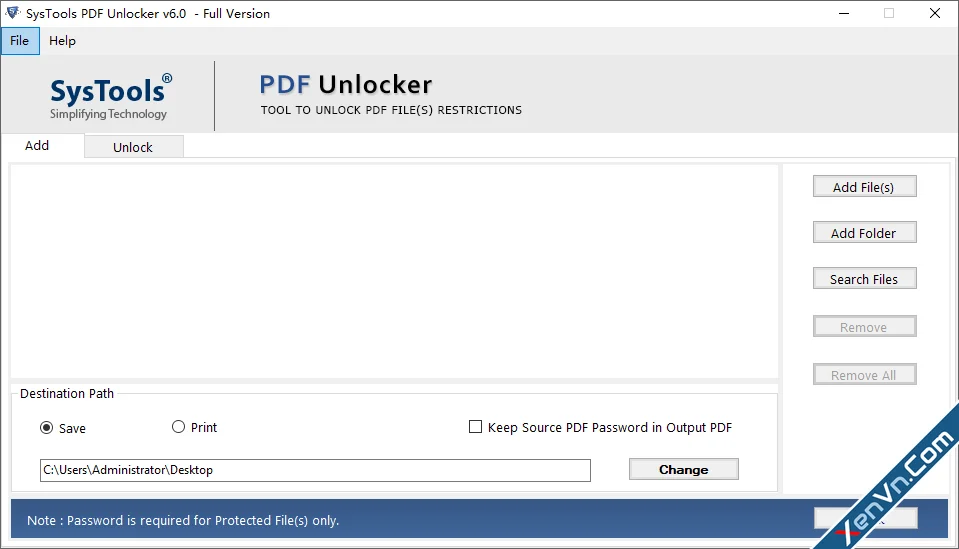
Task: Click the SysTools Simplifying Technology logo
Action: click(x=111, y=97)
